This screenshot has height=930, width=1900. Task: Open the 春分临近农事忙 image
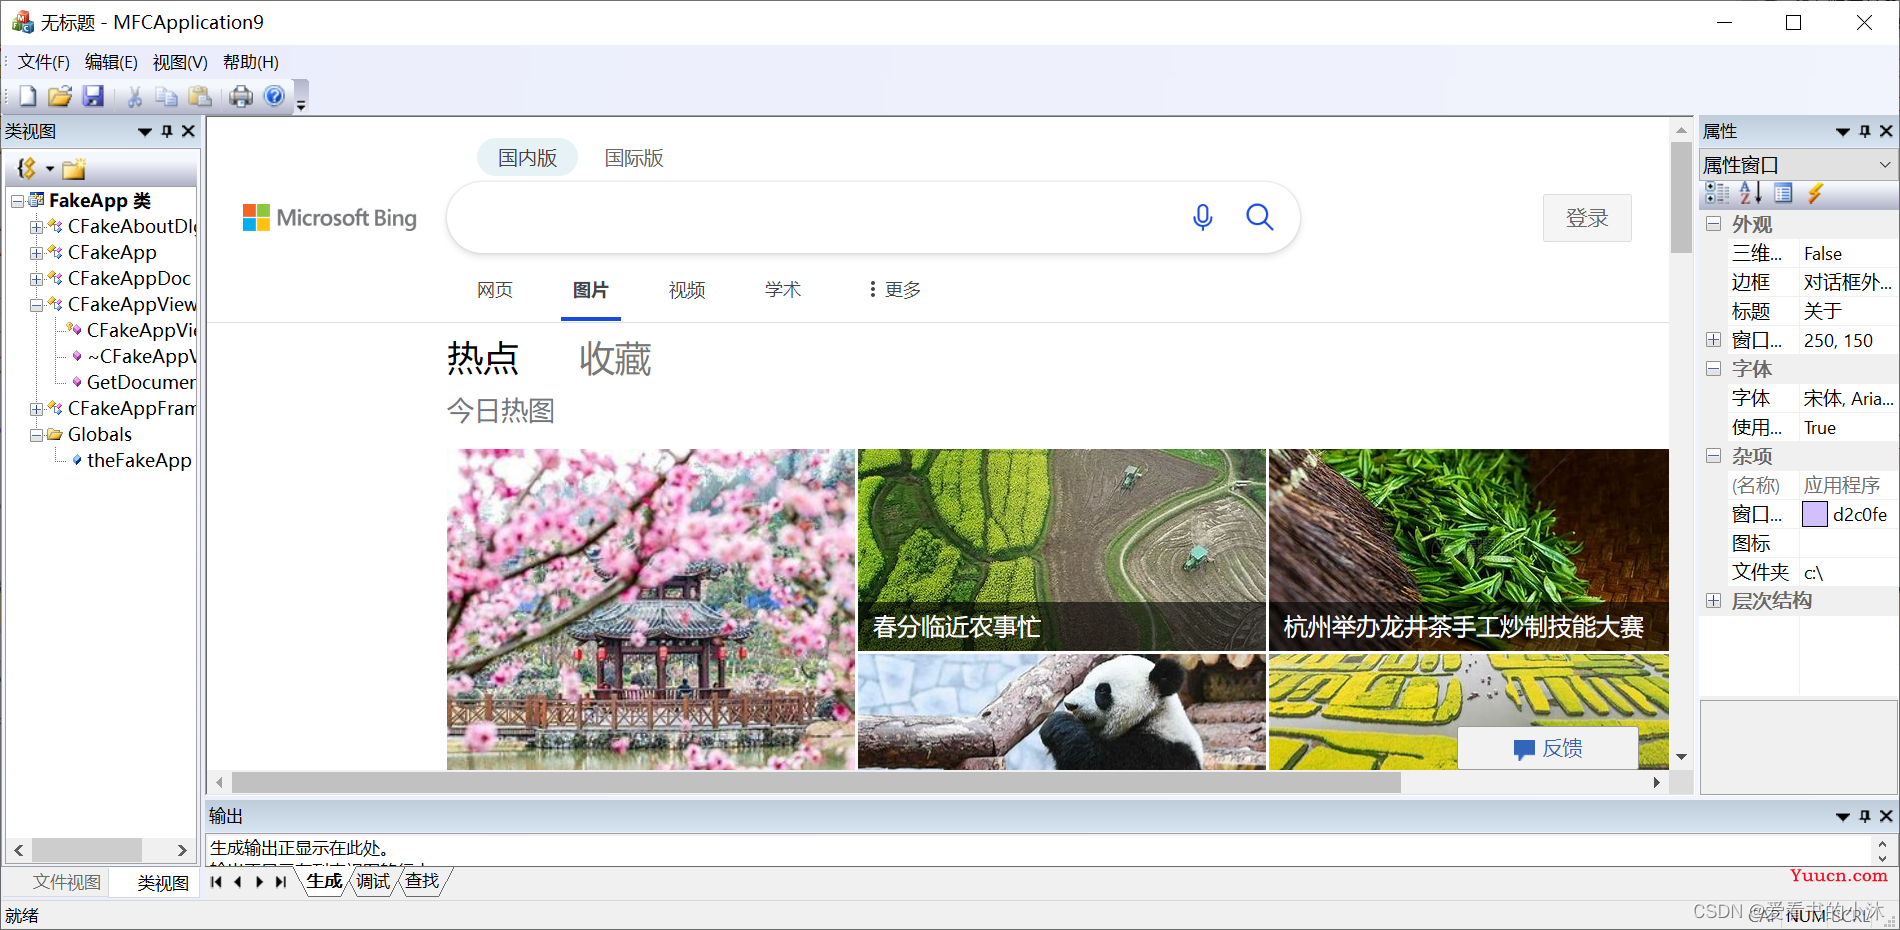1062,550
